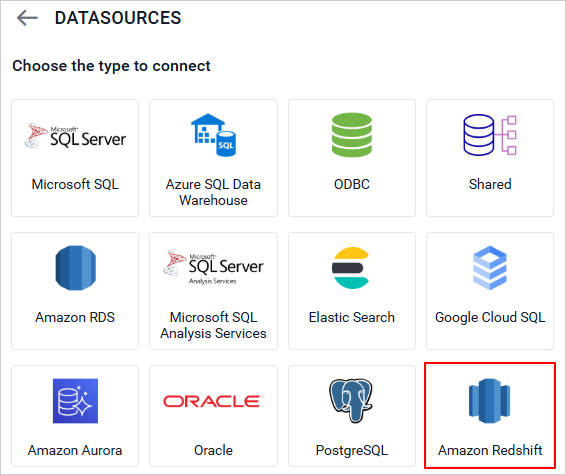Pick the Elastic Search logo
The image size is (566, 475).
[x=351, y=268]
